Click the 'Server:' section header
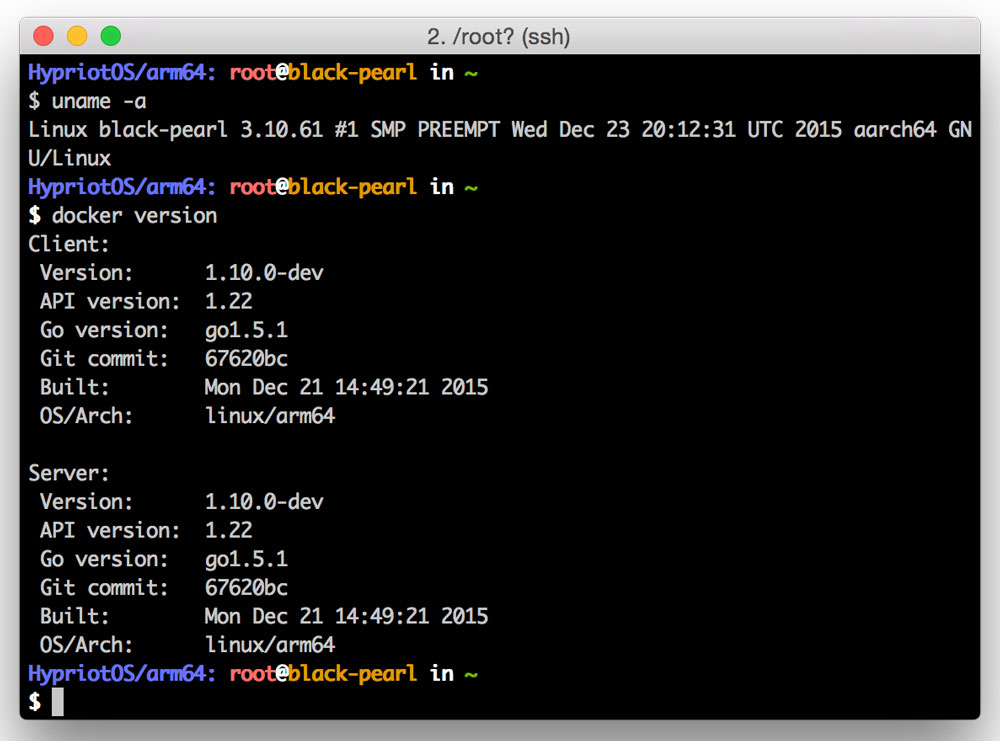The width and height of the screenshot is (1000, 741). [x=69, y=473]
